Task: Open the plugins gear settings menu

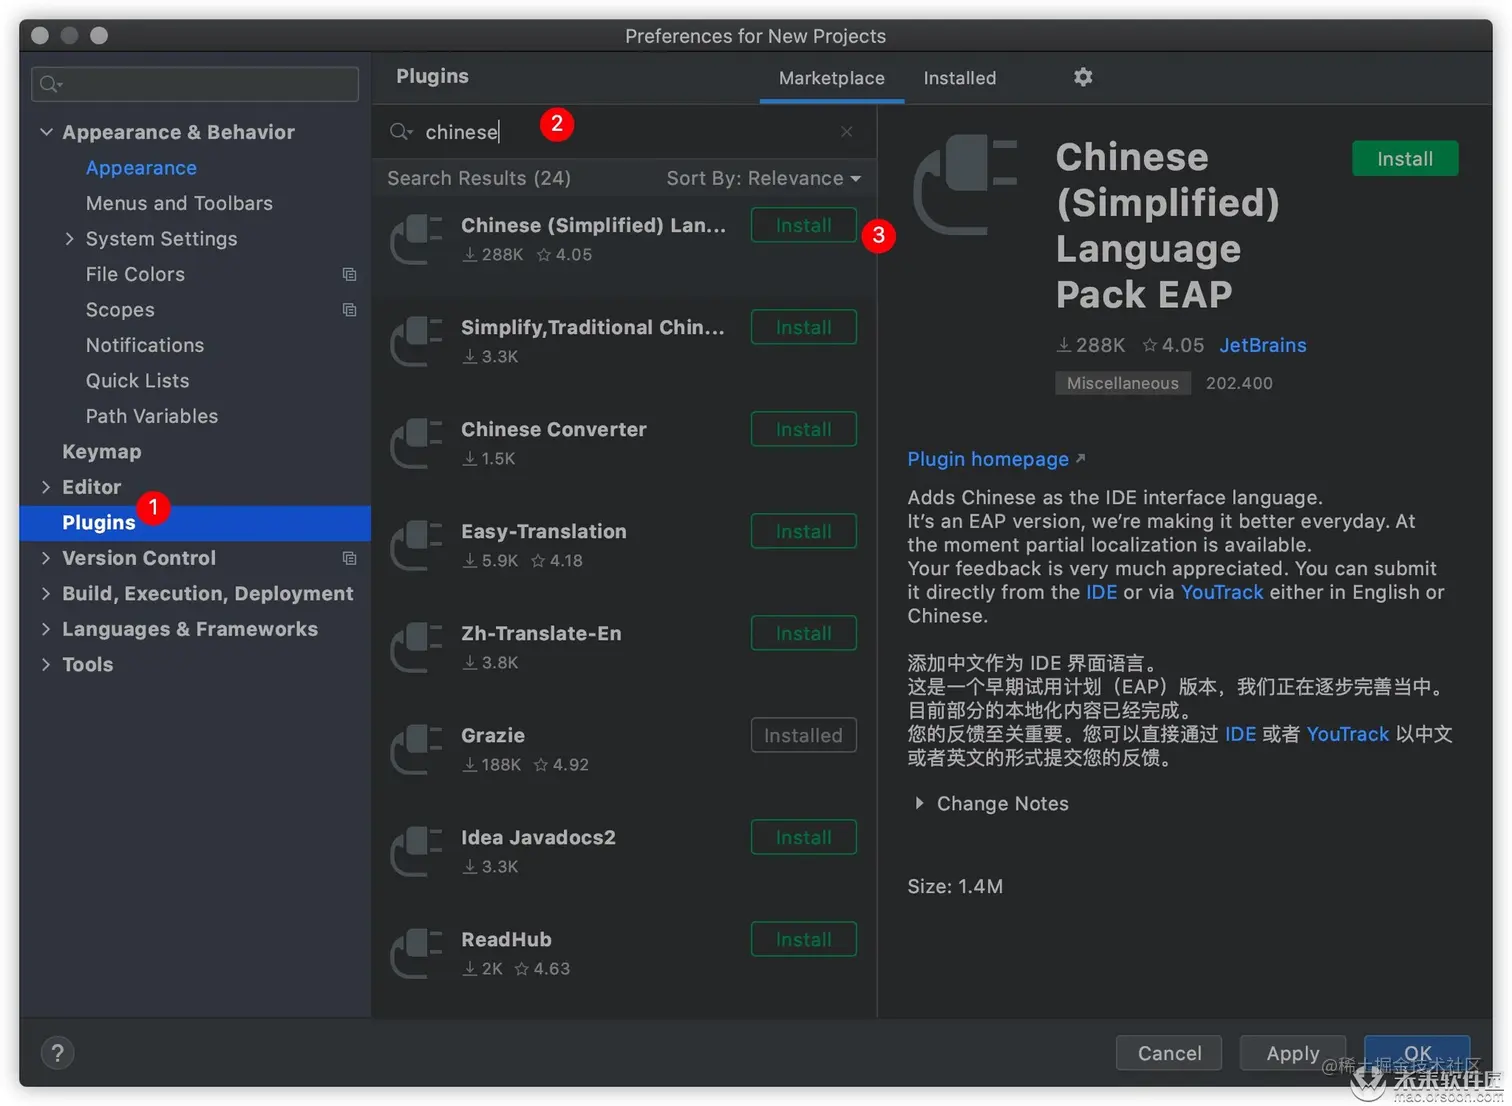Action: point(1083,77)
